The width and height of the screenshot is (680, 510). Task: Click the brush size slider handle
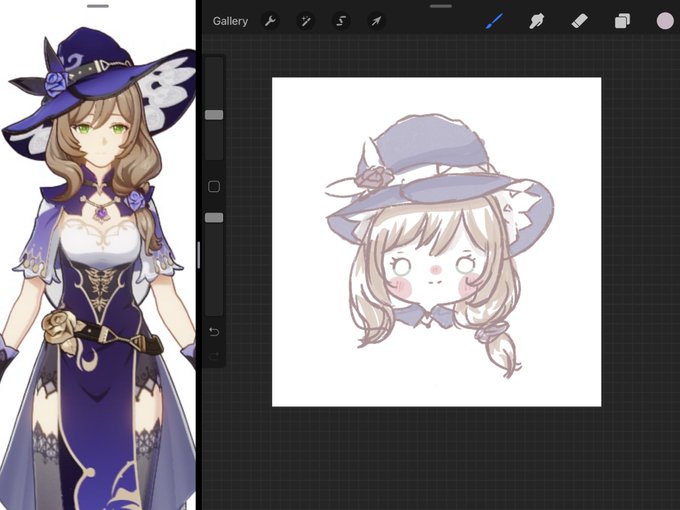[214, 114]
